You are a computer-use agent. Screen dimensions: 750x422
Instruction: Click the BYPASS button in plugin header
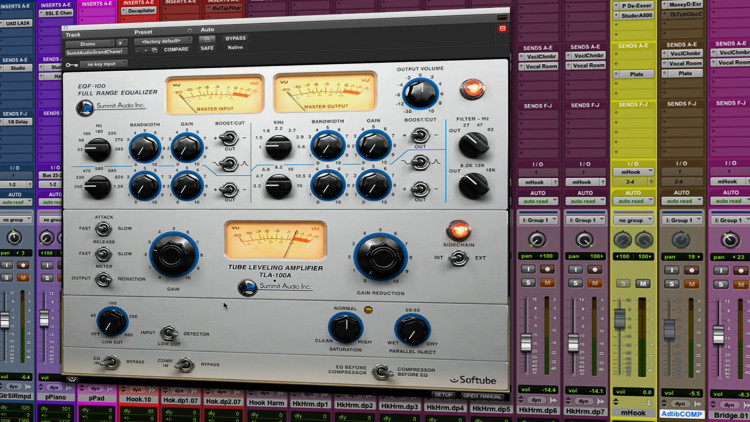235,38
